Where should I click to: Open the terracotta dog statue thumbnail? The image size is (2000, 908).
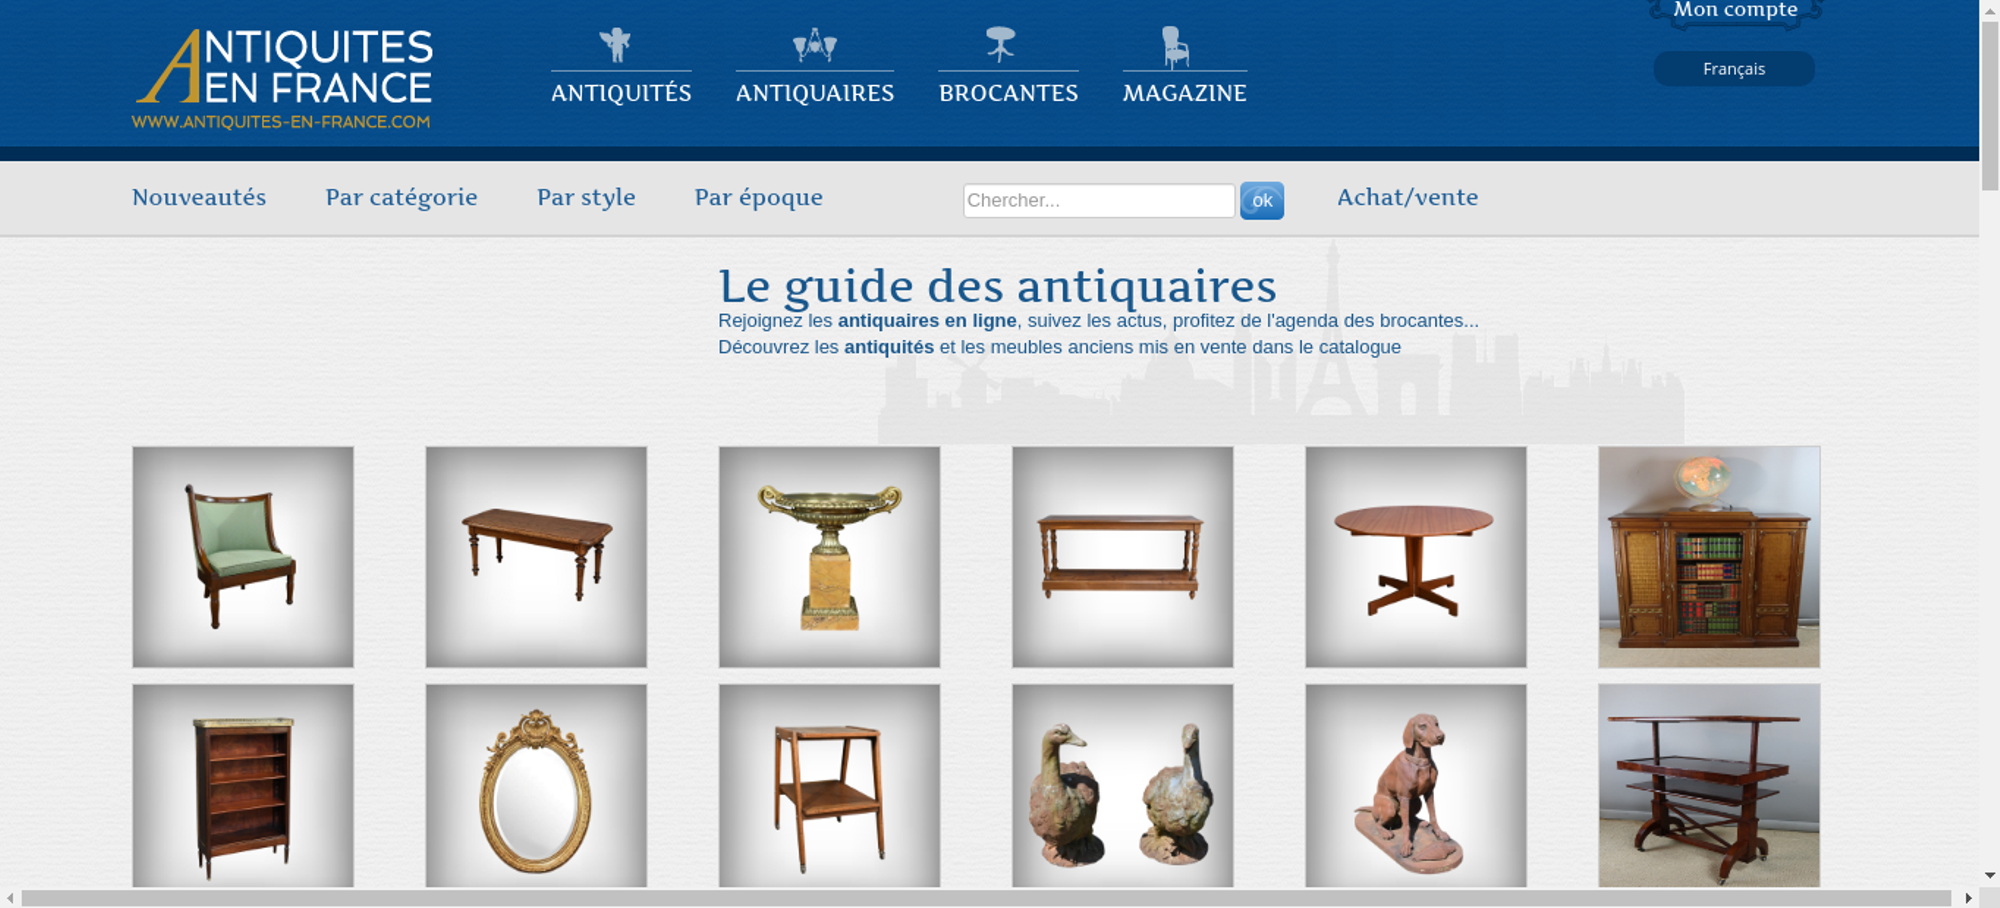click(x=1416, y=786)
